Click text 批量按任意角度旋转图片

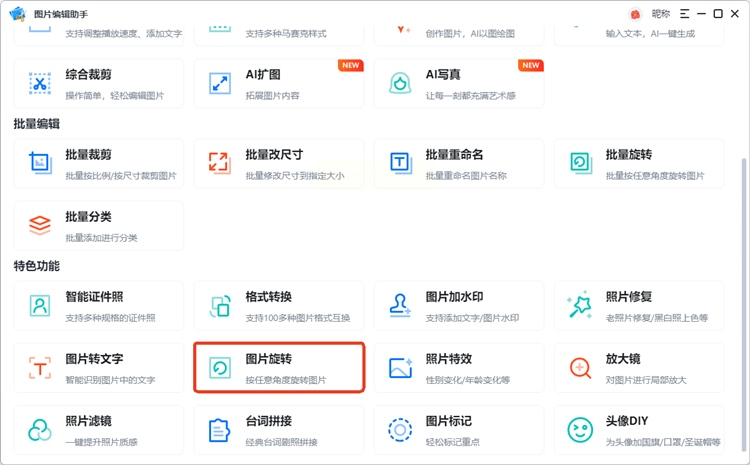pos(655,176)
